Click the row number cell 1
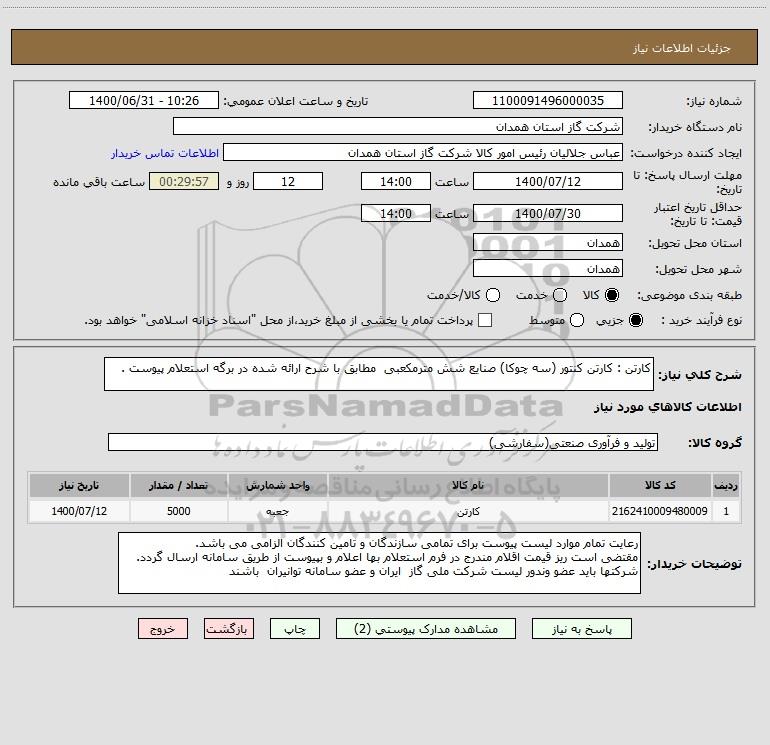Screen dimensions: 770x745 726,511
